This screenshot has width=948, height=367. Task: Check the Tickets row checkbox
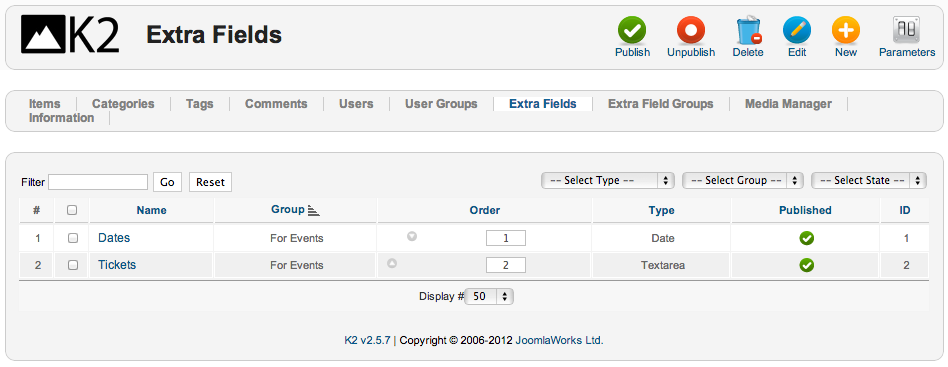coord(73,265)
